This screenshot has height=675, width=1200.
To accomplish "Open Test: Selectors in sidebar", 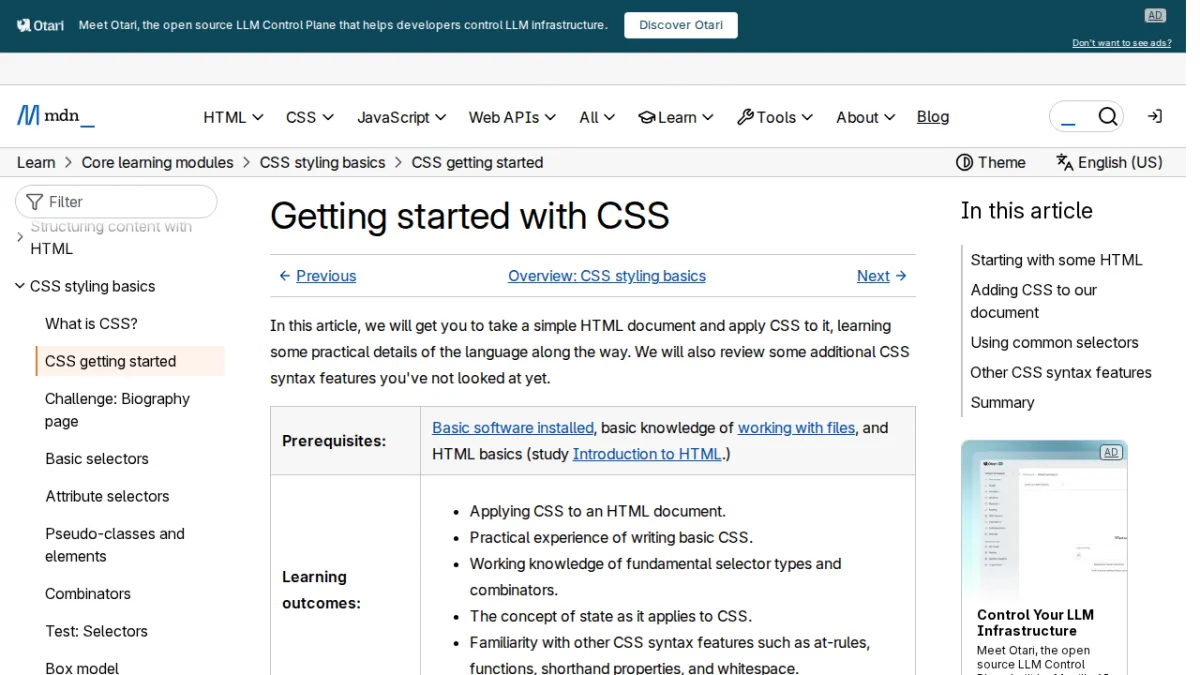I will [96, 631].
